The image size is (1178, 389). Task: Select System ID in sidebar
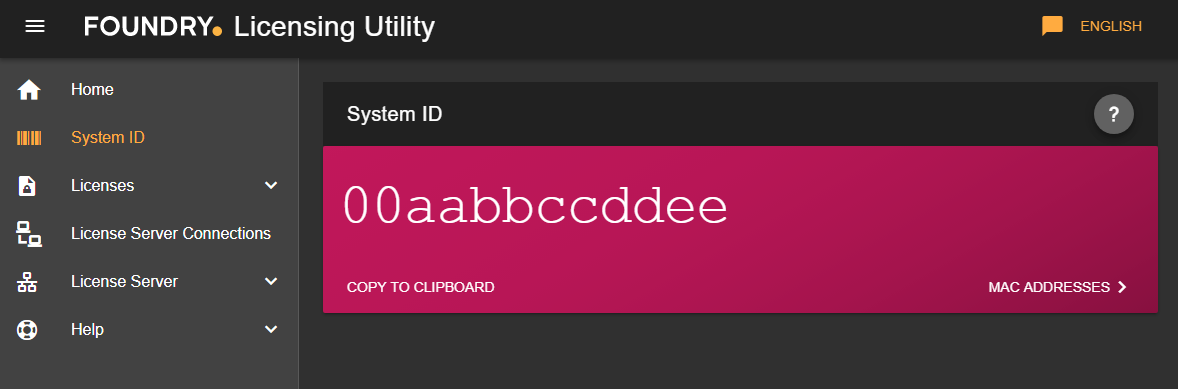coord(107,138)
